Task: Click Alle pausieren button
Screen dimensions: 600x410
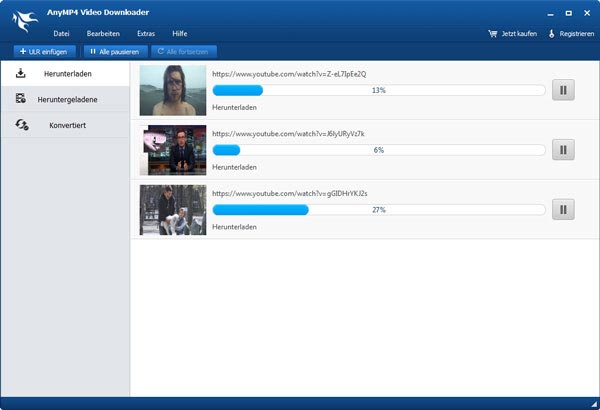Action: [116, 52]
